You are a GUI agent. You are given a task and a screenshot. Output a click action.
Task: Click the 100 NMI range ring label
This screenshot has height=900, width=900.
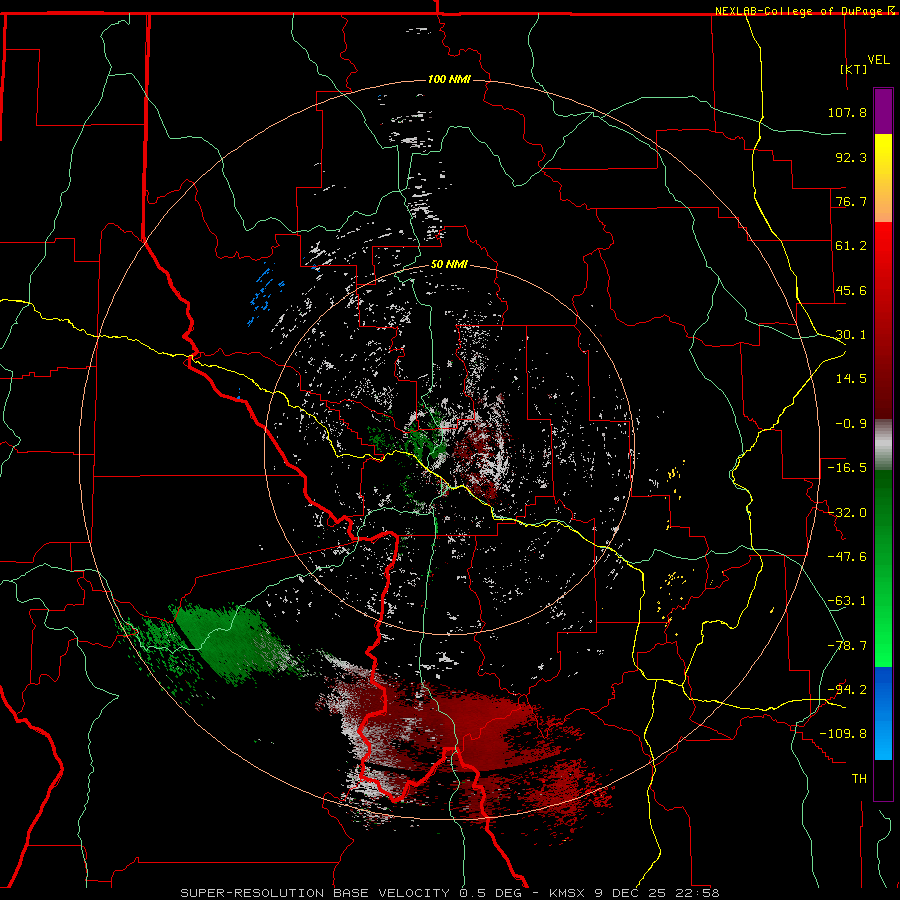[449, 79]
